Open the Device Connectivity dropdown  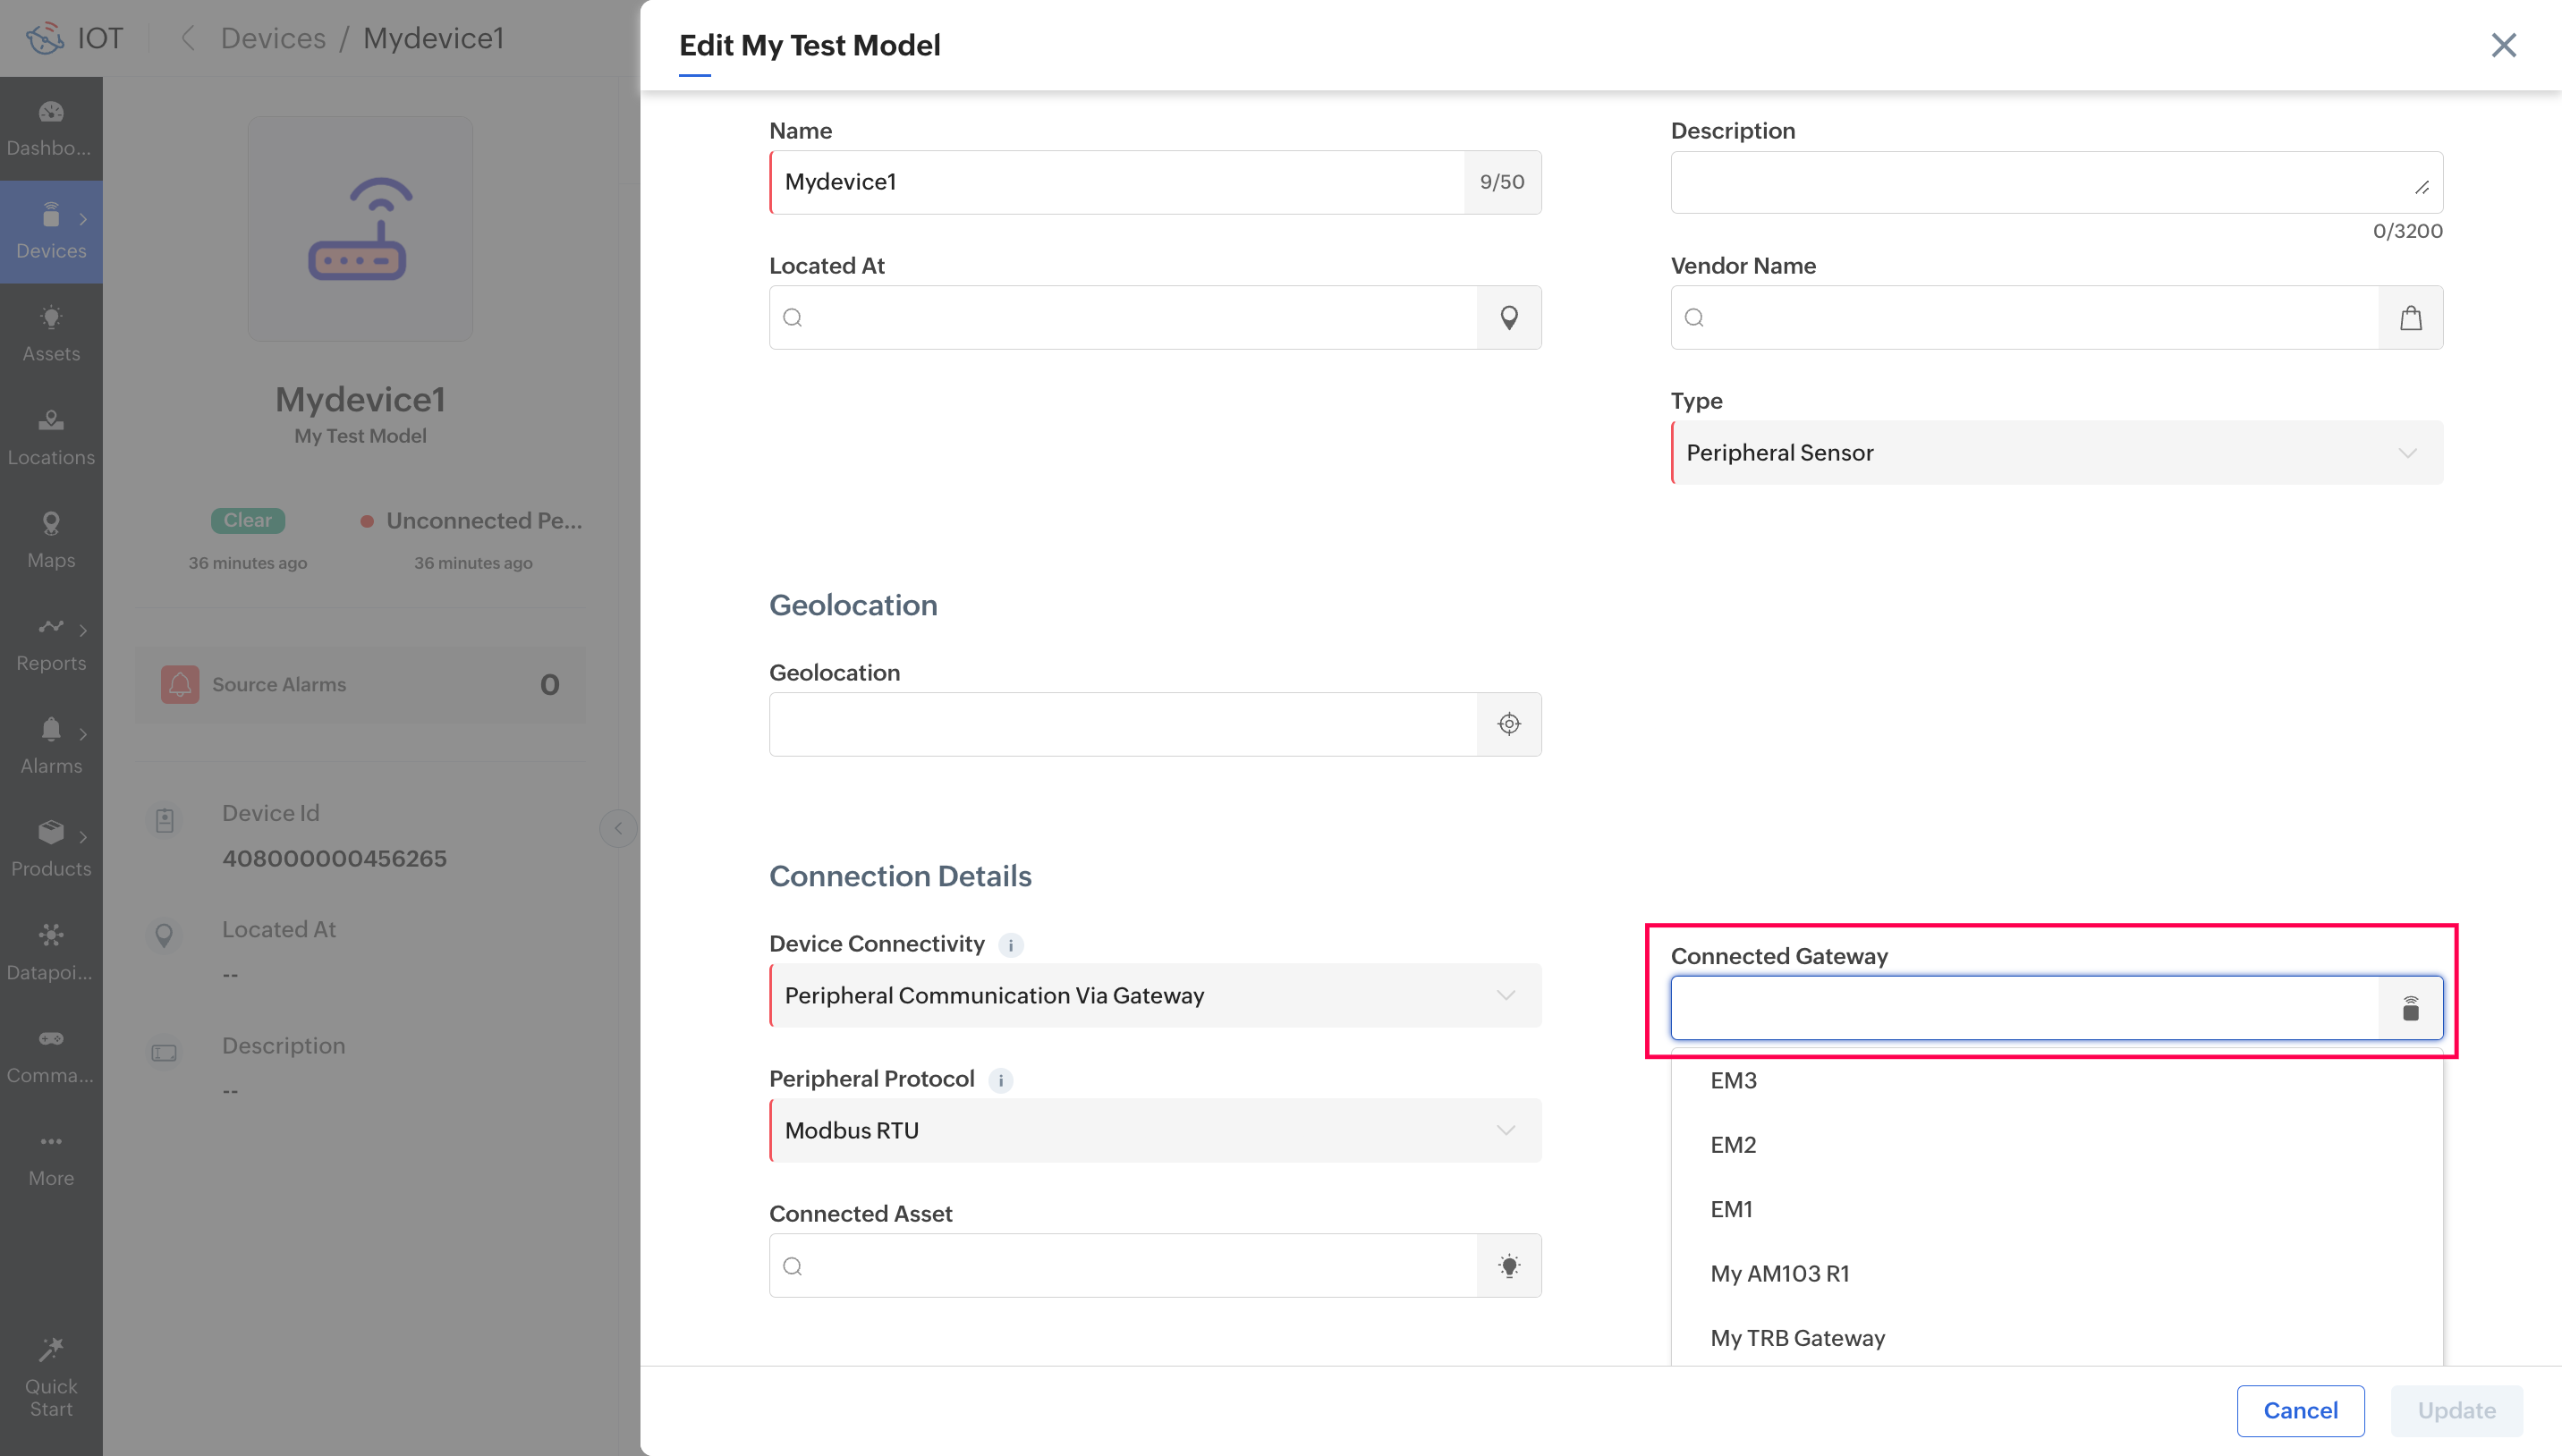pyautogui.click(x=1154, y=995)
